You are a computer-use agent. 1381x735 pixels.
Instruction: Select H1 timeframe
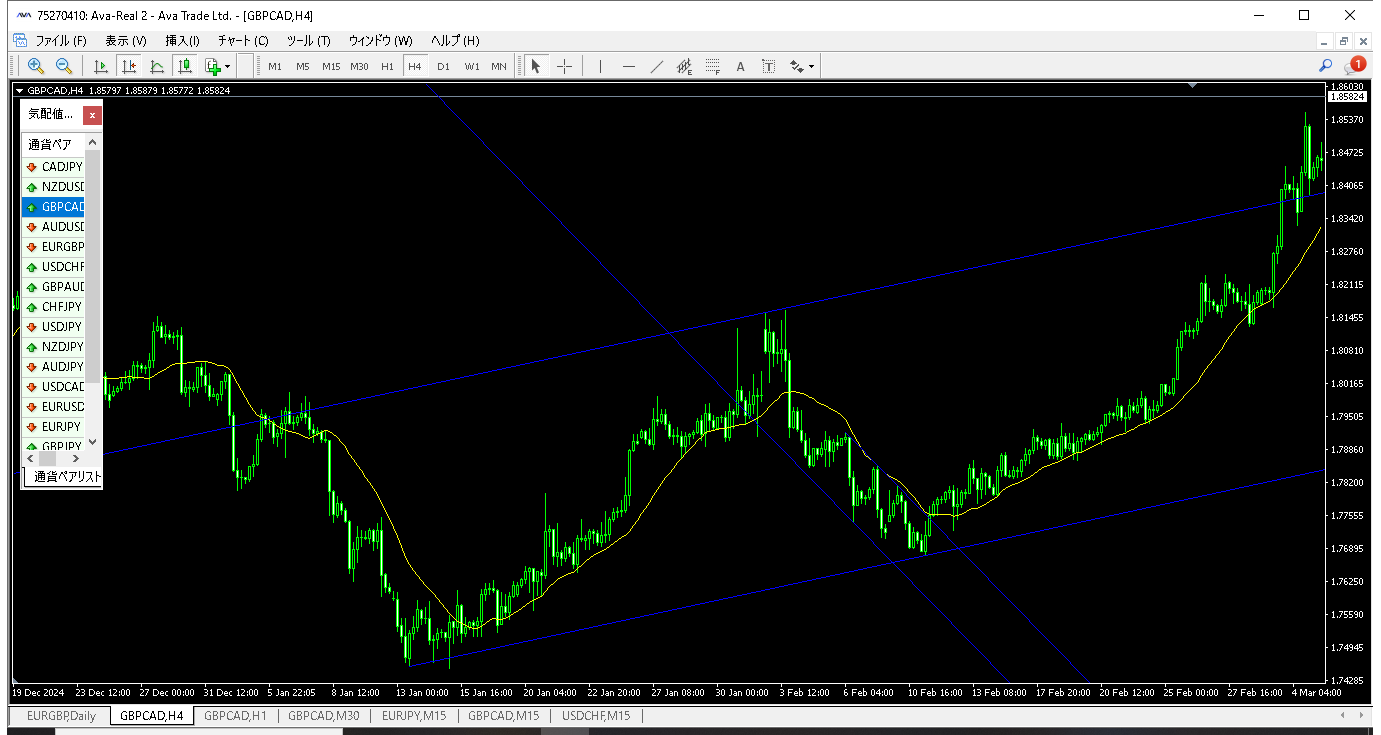[x=387, y=67]
